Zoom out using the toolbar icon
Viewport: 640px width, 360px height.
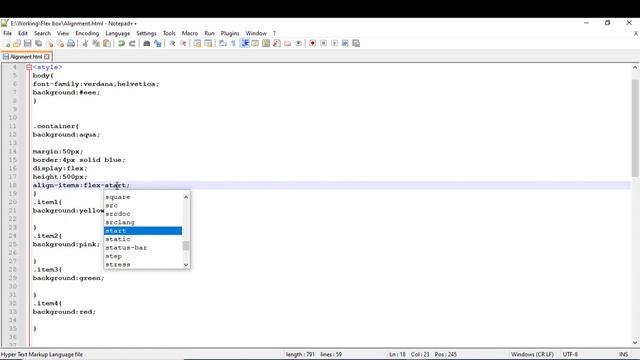click(x=183, y=43)
